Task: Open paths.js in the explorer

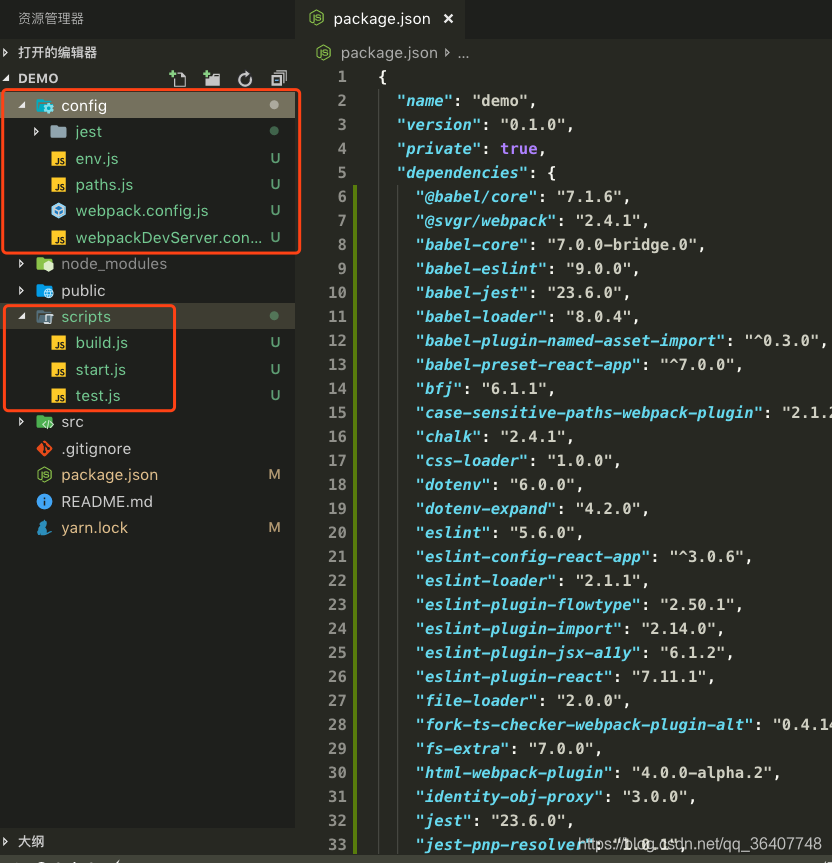Action: tap(104, 185)
